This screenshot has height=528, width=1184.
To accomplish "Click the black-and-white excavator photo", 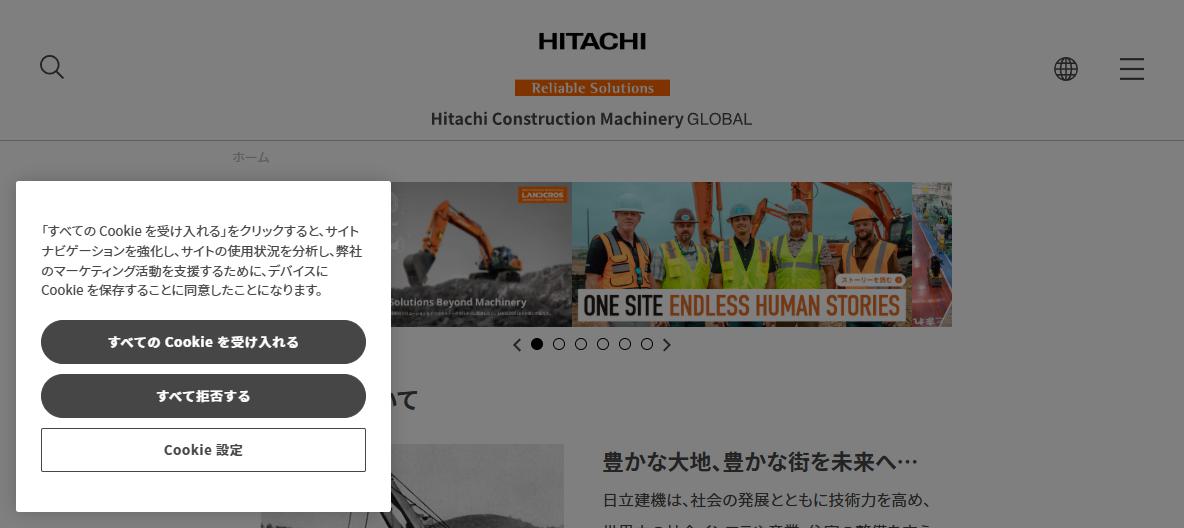I will [477, 486].
